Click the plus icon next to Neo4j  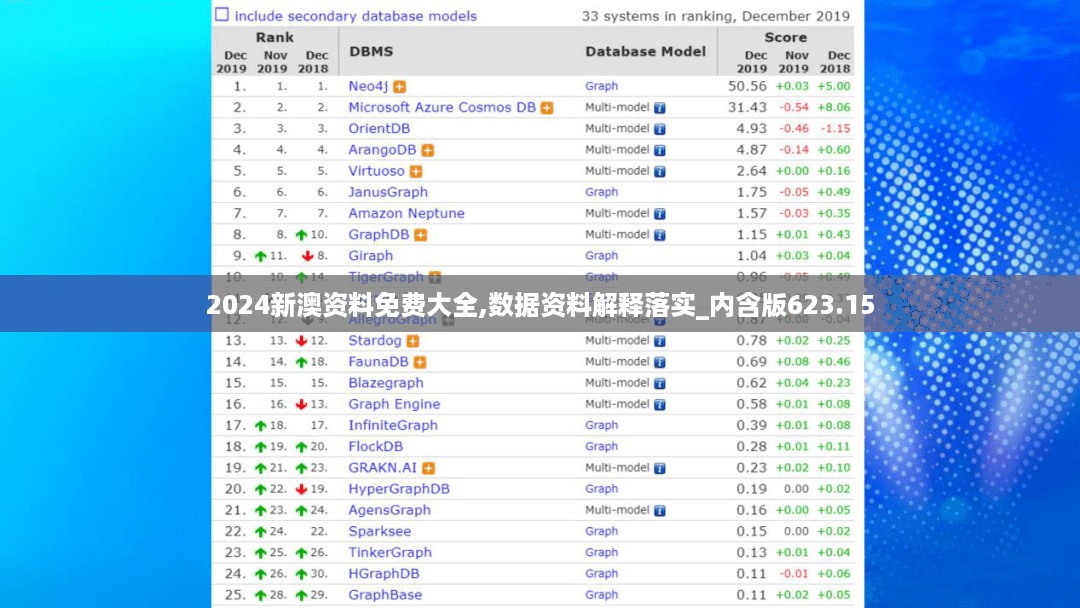click(400, 87)
